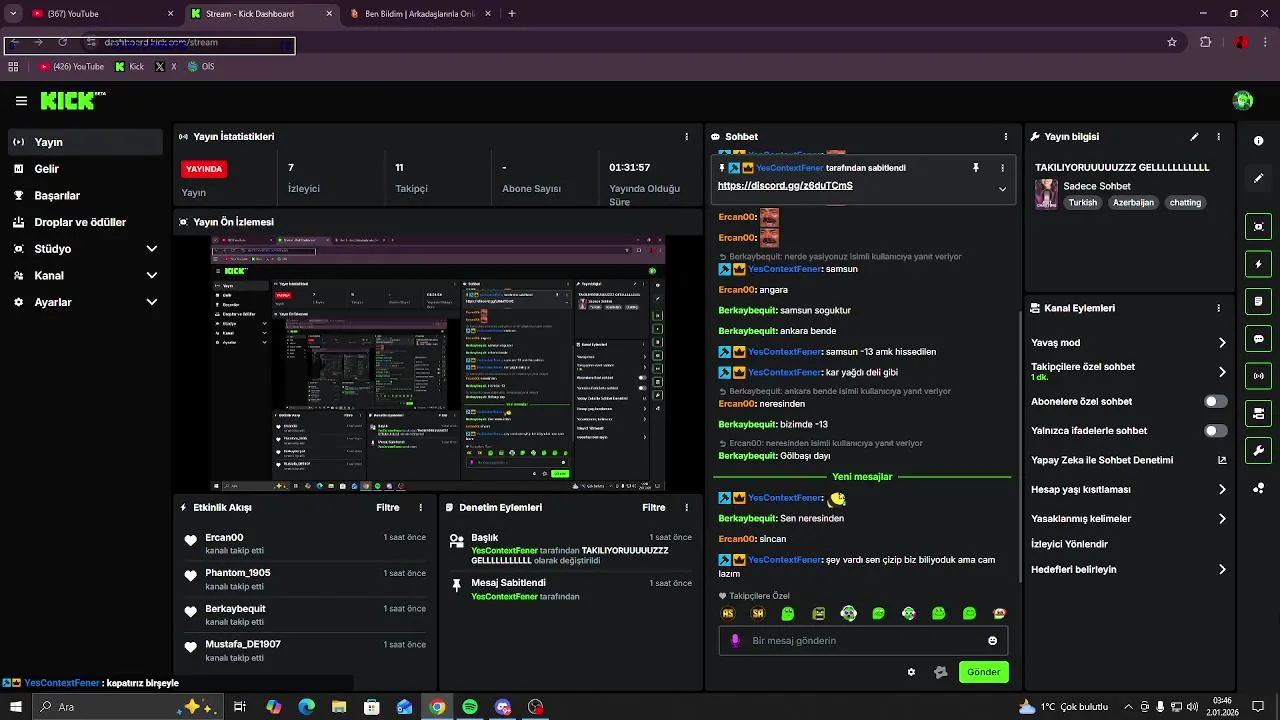
Task: Open Yayın bilgisi panel options menu
Action: (1218, 136)
